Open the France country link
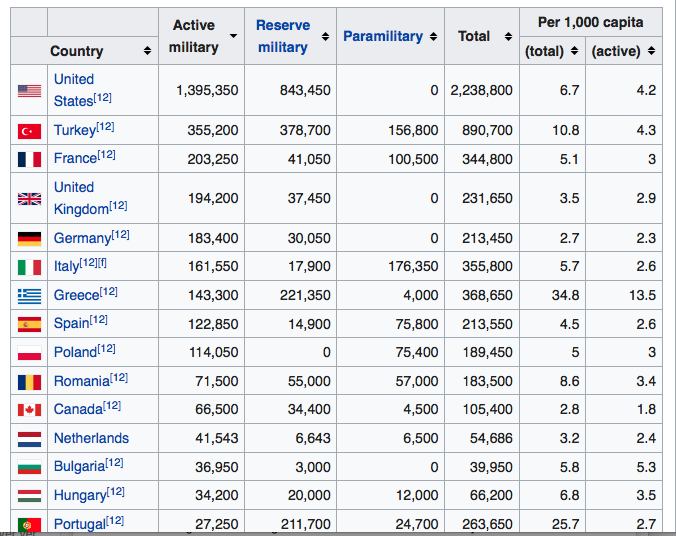The image size is (676, 536). [75, 158]
